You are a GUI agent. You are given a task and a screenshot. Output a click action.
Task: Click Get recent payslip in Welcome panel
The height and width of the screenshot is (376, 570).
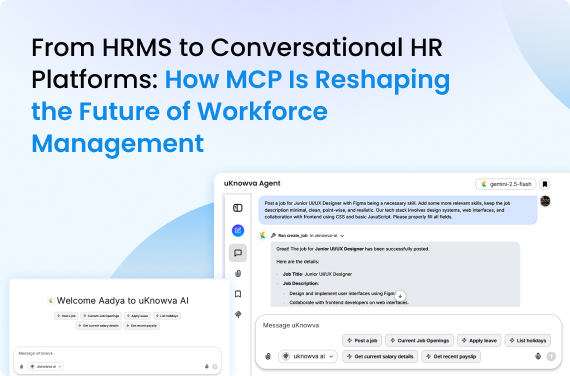(x=141, y=326)
